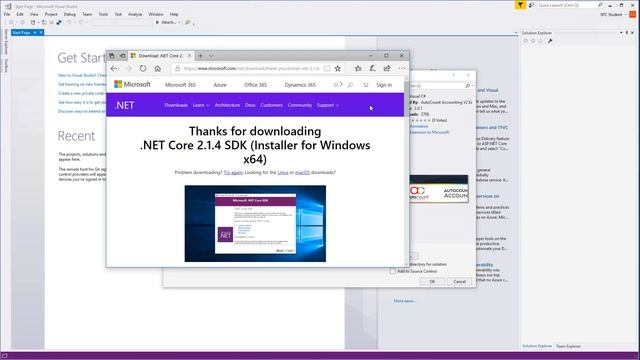This screenshot has height=360, width=640.
Task: Open the shopping cart on Microsoft site
Action: click(365, 85)
